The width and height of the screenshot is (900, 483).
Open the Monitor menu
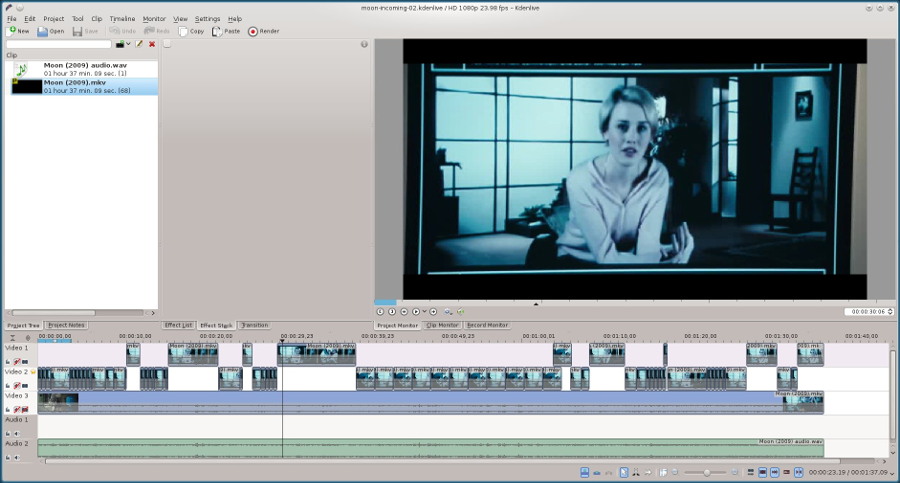[154, 18]
